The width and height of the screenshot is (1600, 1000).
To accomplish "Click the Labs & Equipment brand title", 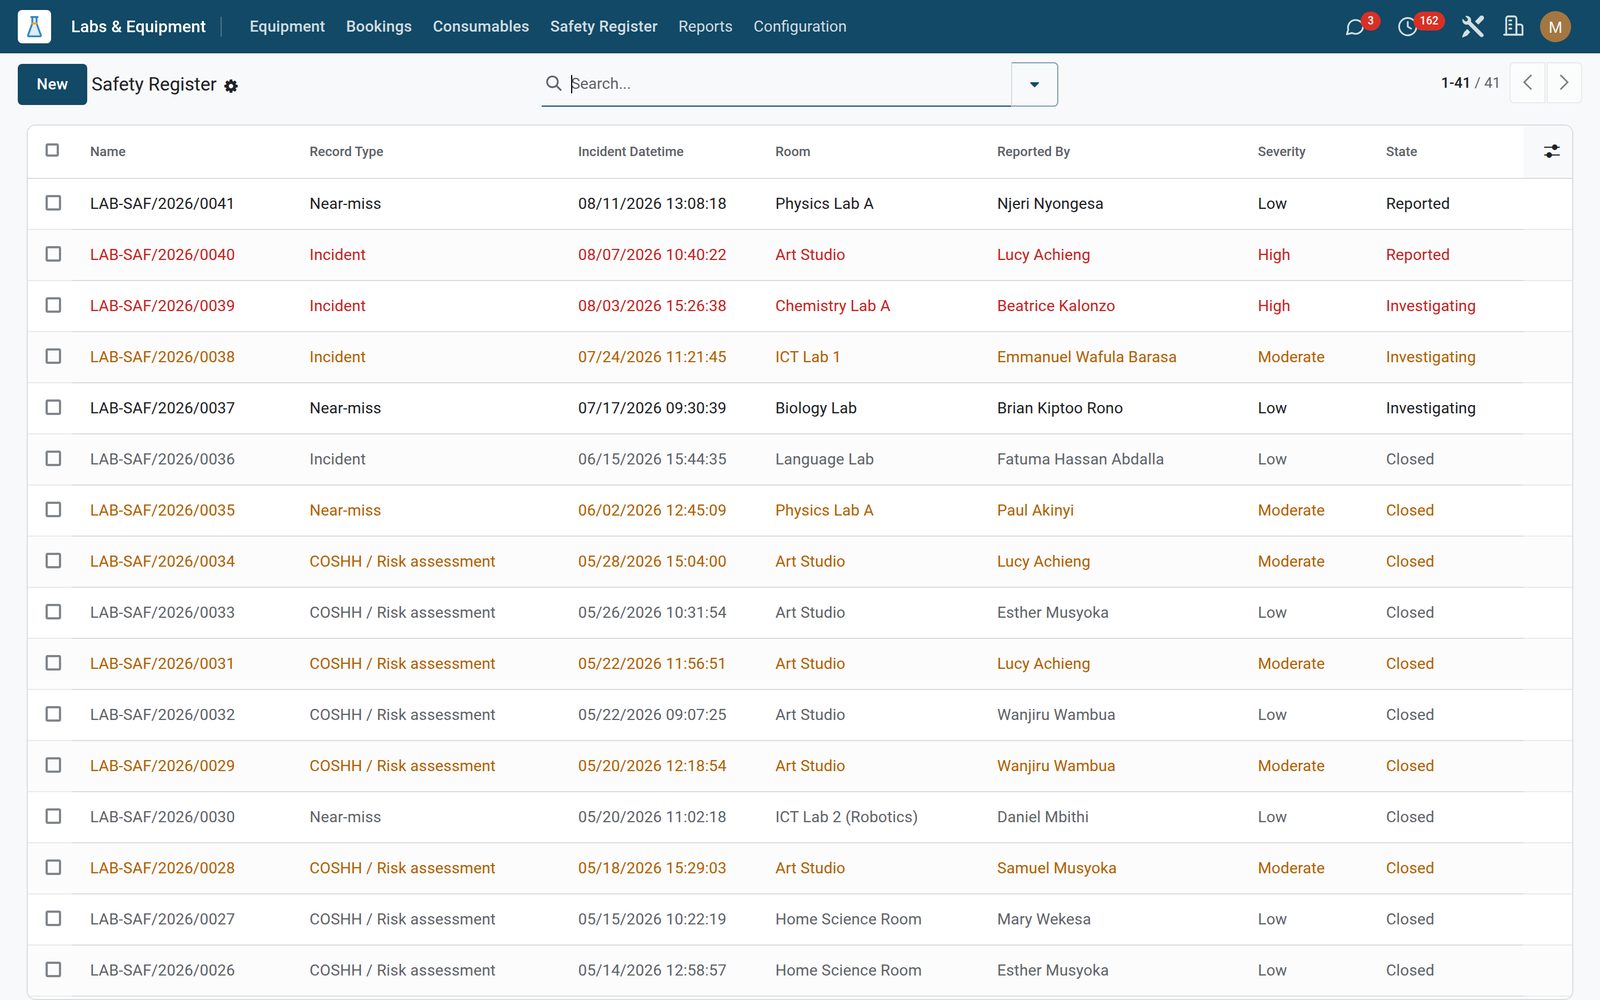I will 138,27.
